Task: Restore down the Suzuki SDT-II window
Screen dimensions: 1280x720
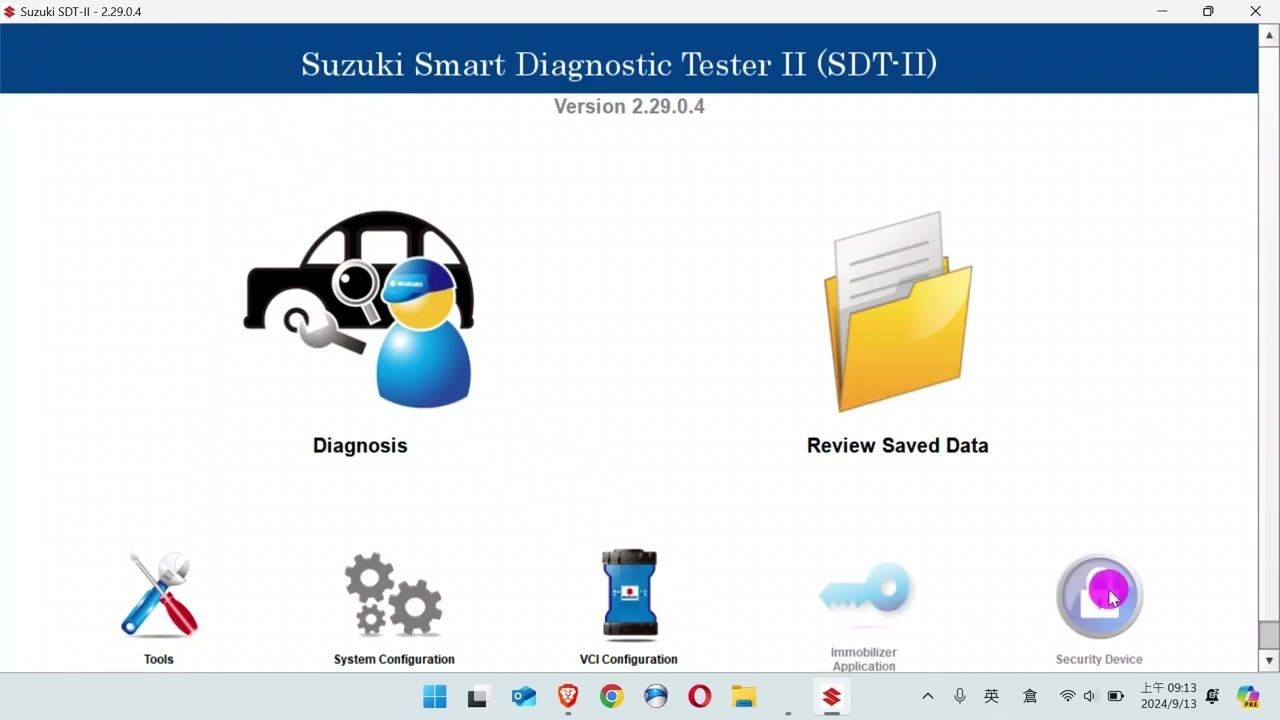Action: [1208, 12]
